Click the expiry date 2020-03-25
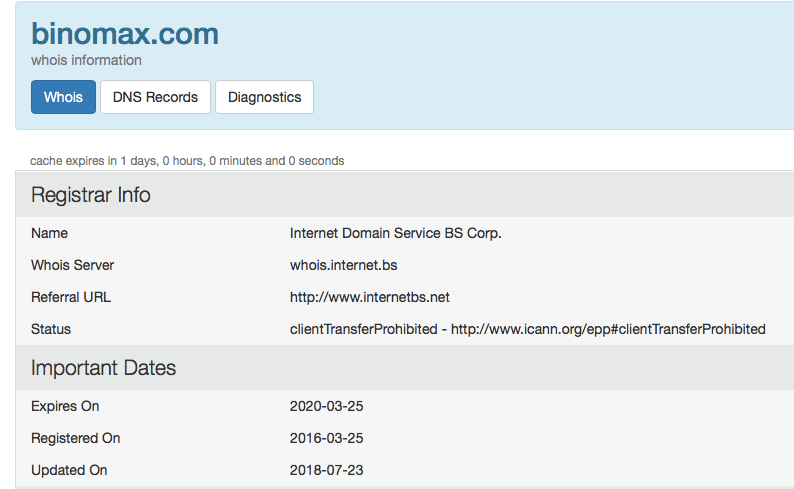 coord(324,406)
